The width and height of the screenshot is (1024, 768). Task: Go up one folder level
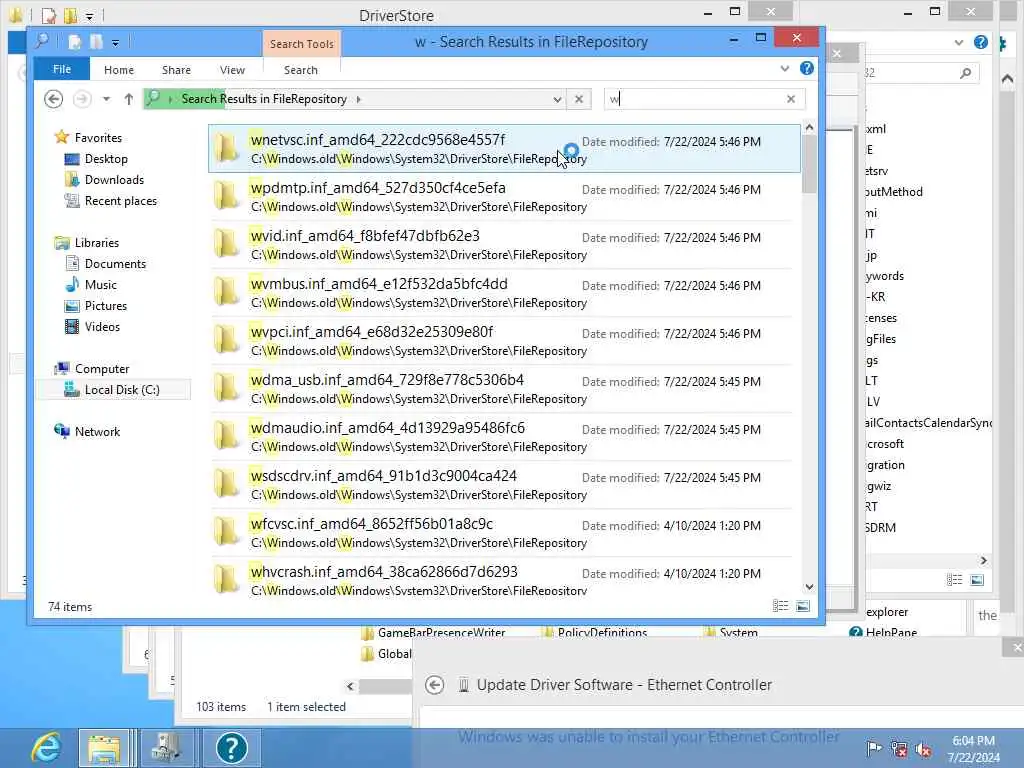tap(129, 99)
